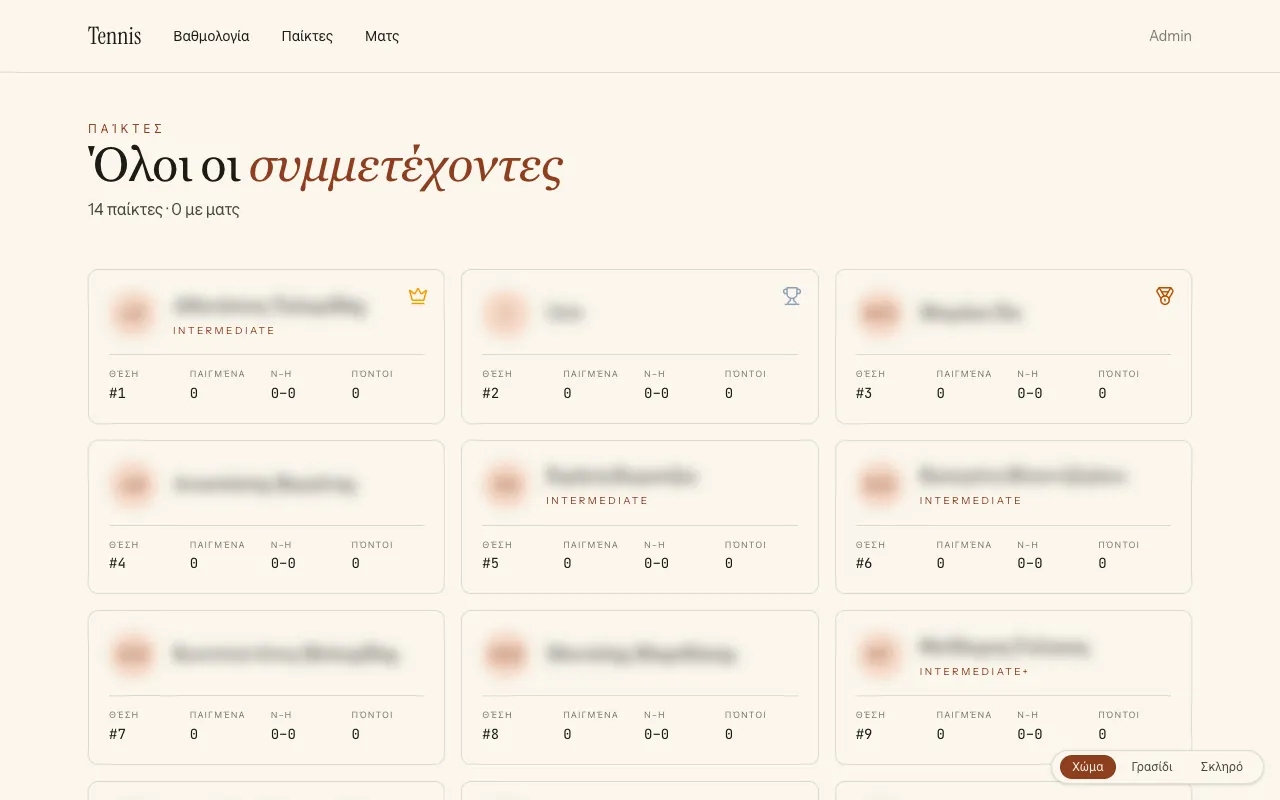Open the Βαθμολογία navigation item
The image size is (1280, 800).
point(211,36)
